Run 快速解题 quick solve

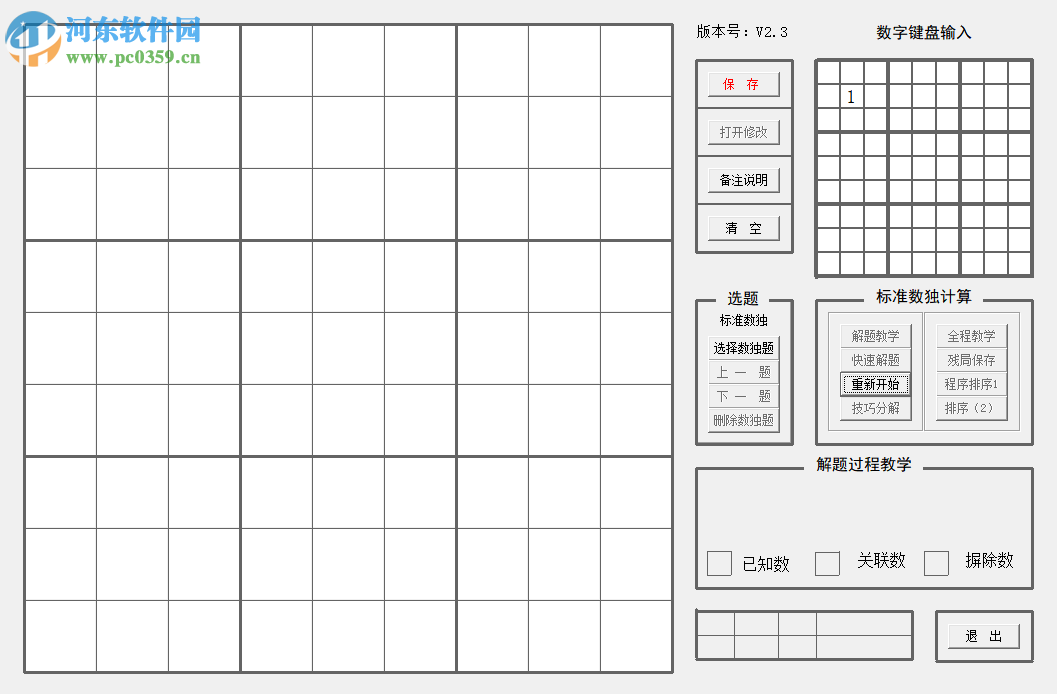click(x=876, y=360)
